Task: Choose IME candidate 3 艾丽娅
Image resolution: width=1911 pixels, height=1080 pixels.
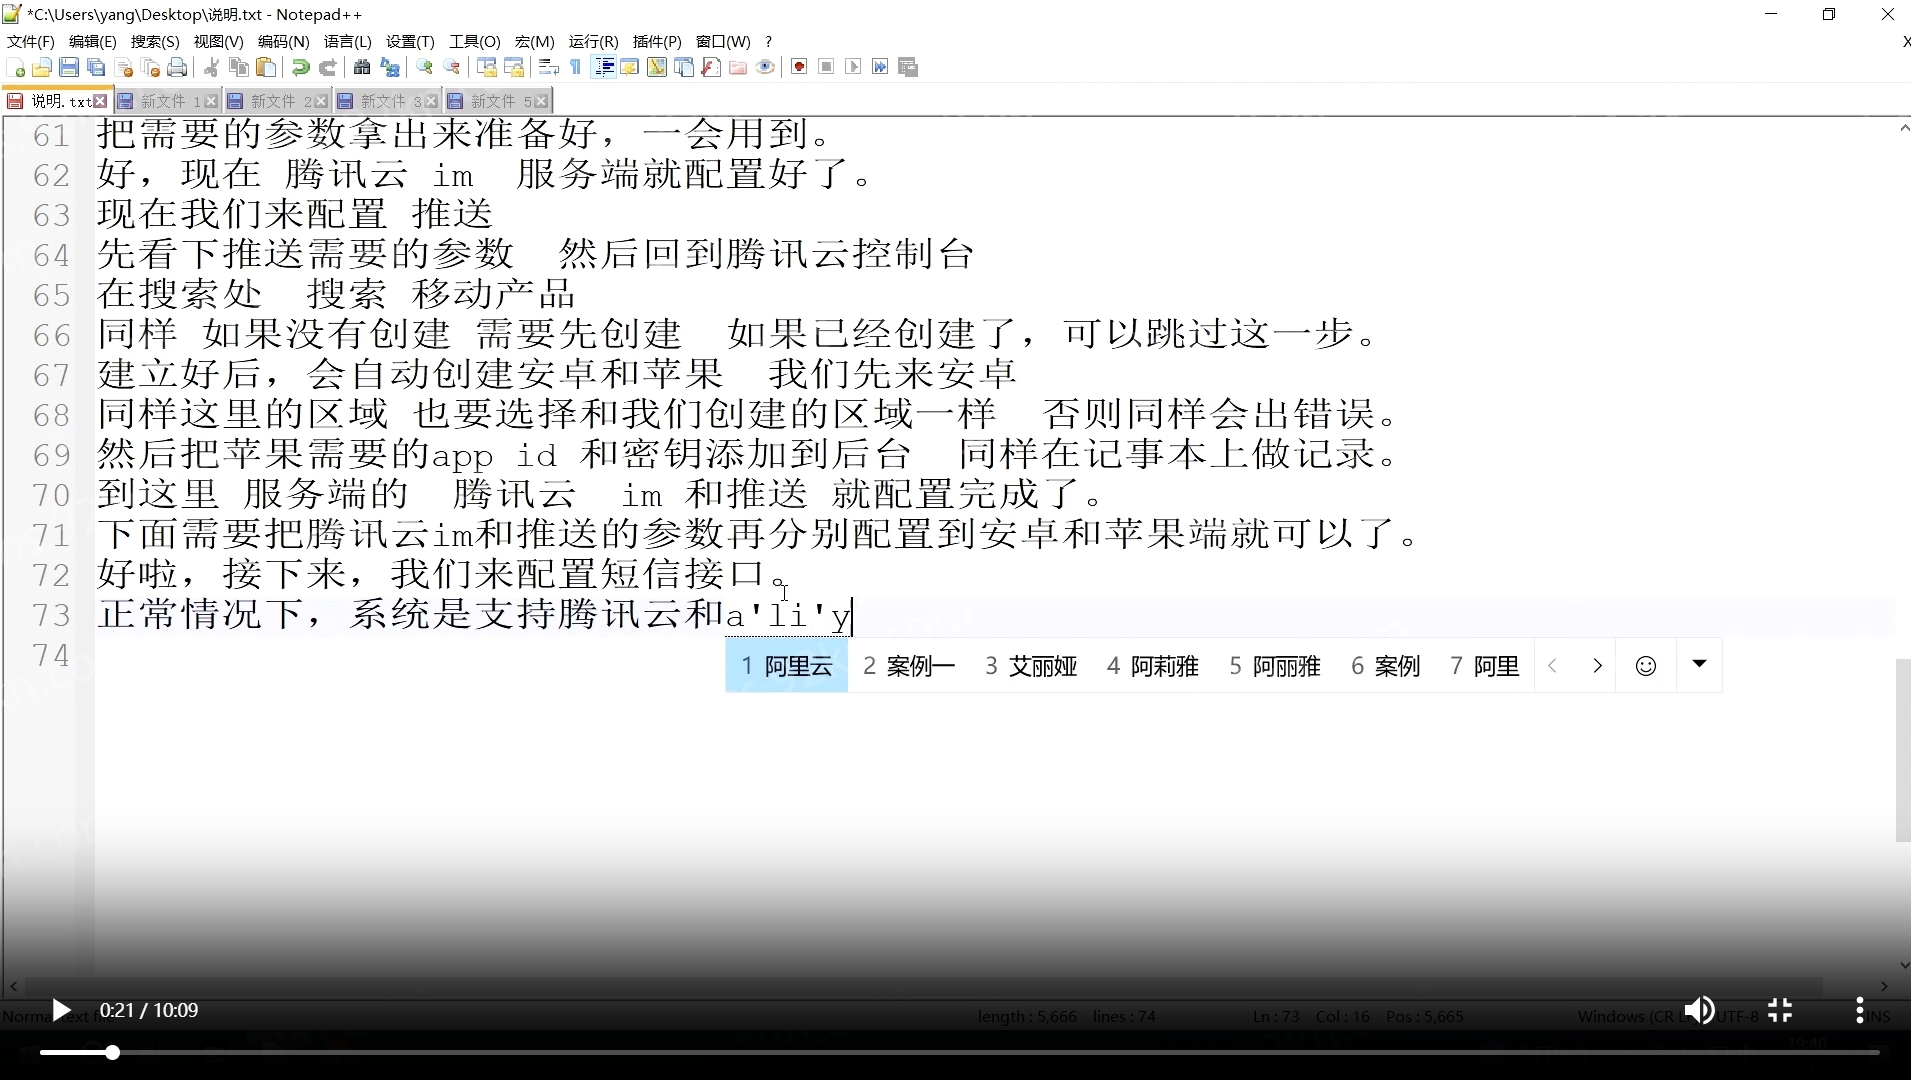Action: click(x=1031, y=666)
